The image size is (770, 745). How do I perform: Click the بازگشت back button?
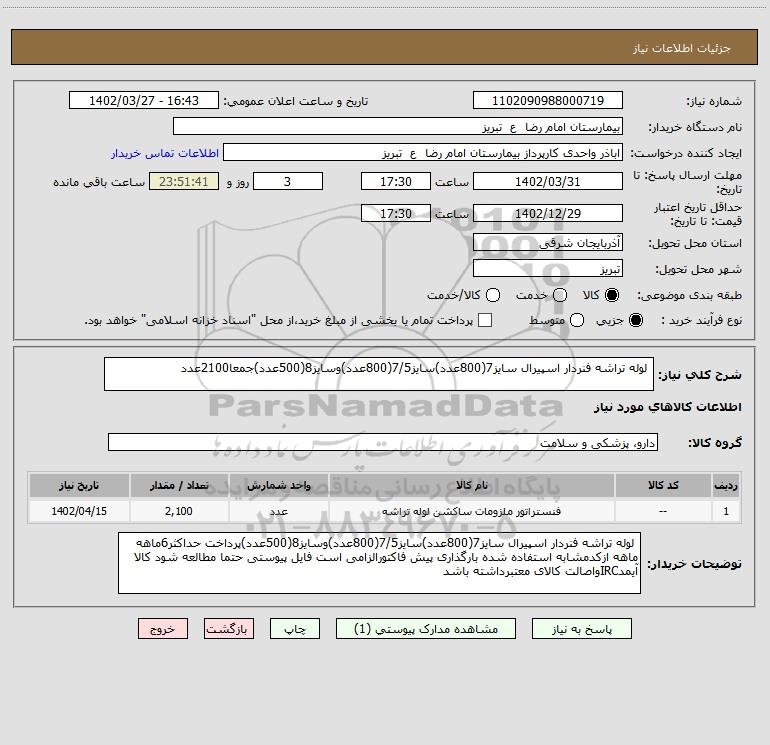(x=229, y=629)
